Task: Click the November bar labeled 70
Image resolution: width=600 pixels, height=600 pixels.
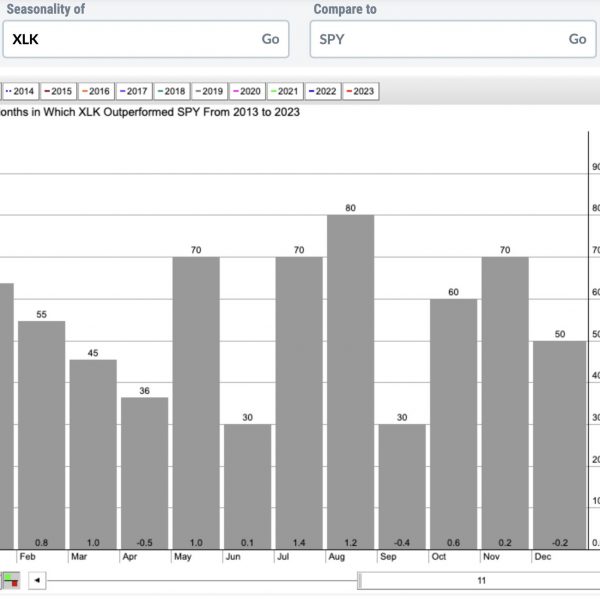Action: point(505,403)
